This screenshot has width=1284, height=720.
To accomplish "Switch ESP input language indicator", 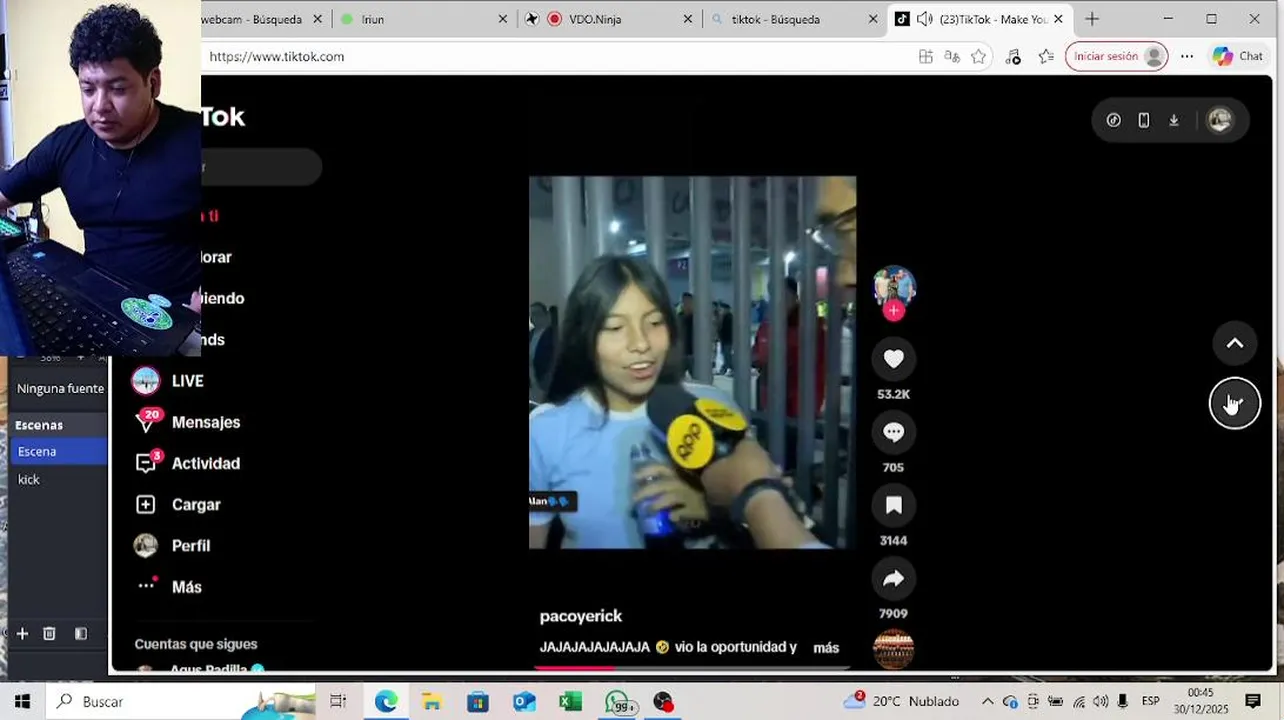I will (x=1151, y=702).
